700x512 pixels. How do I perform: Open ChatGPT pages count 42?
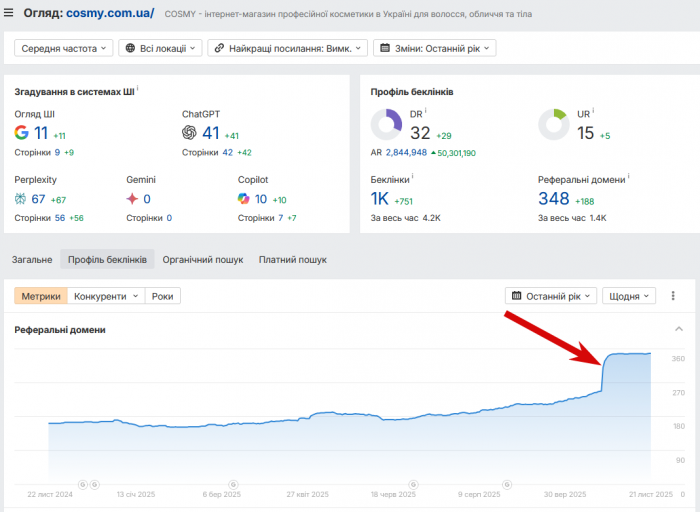click(x=228, y=153)
